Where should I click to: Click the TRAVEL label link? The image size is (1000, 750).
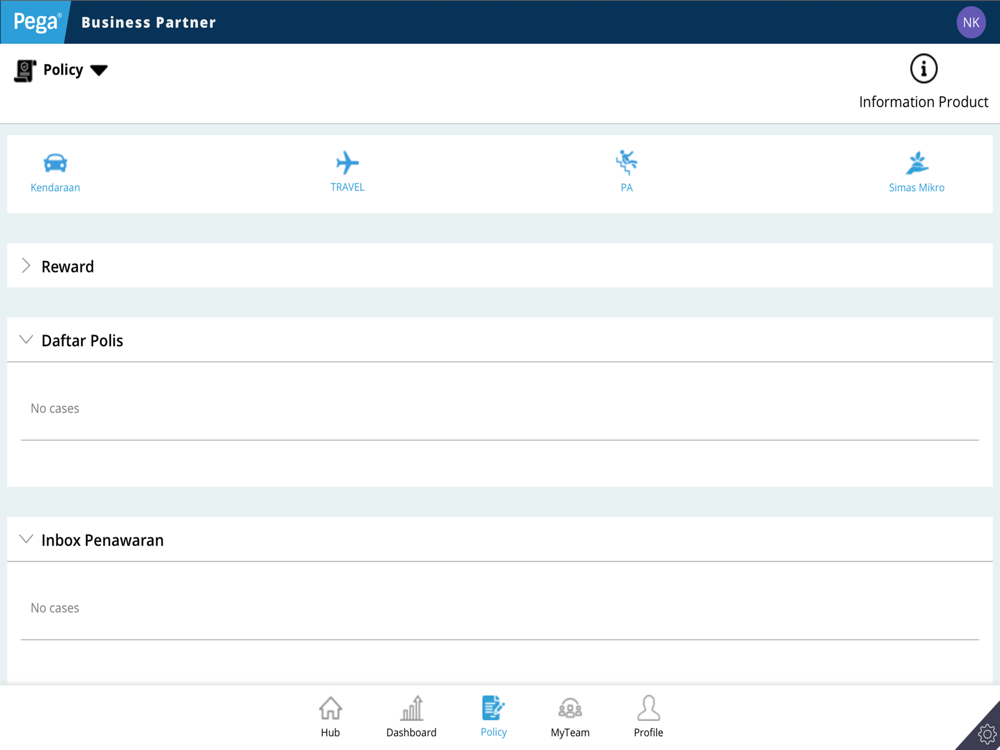tap(348, 187)
